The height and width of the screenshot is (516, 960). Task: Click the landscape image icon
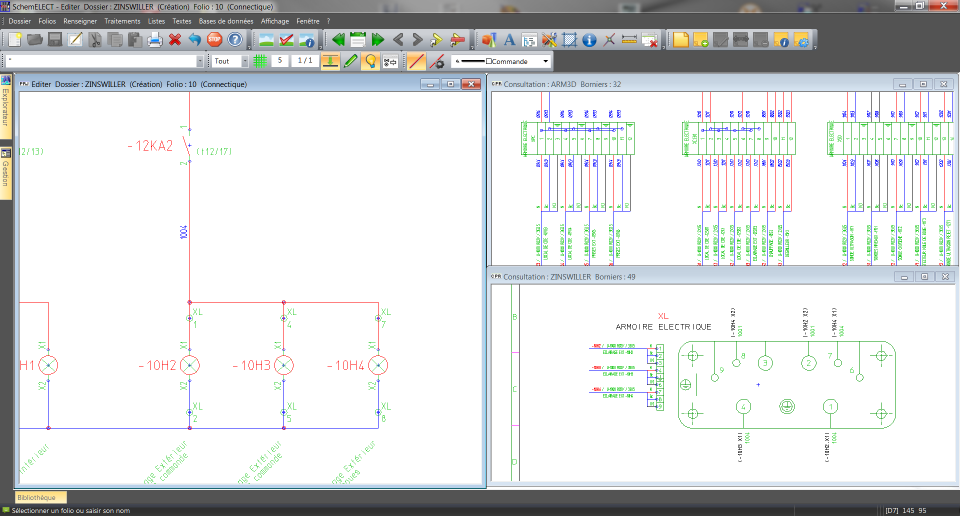coord(266,40)
